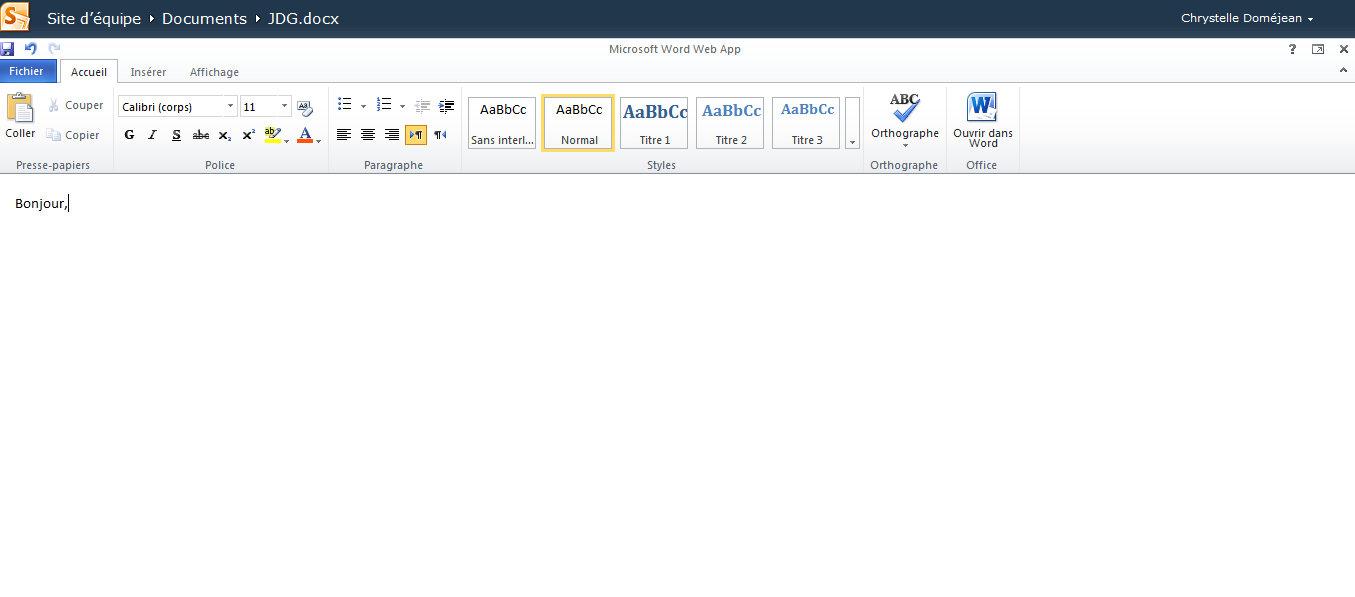This screenshot has height=597, width=1355.
Task: Clear formatting with the eraser icon
Action: pyautogui.click(x=305, y=106)
